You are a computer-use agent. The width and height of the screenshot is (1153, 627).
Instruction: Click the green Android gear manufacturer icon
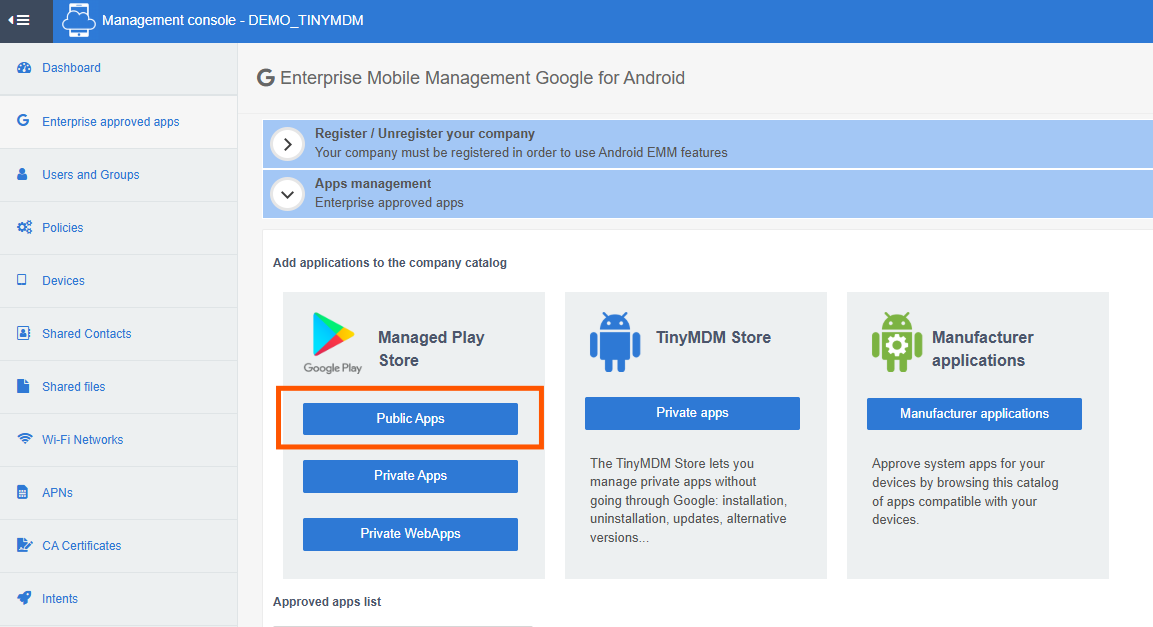(x=896, y=342)
